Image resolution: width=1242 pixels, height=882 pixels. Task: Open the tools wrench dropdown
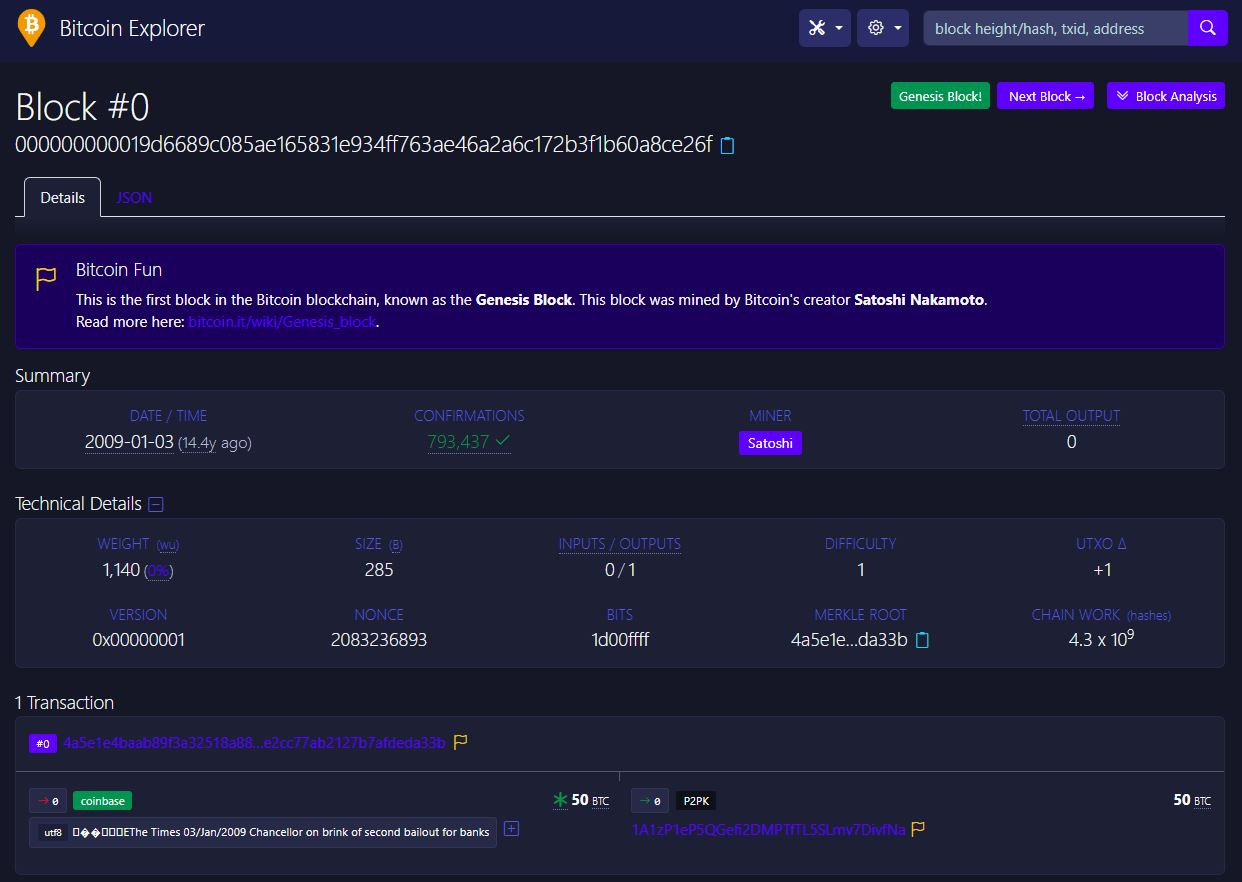point(825,28)
